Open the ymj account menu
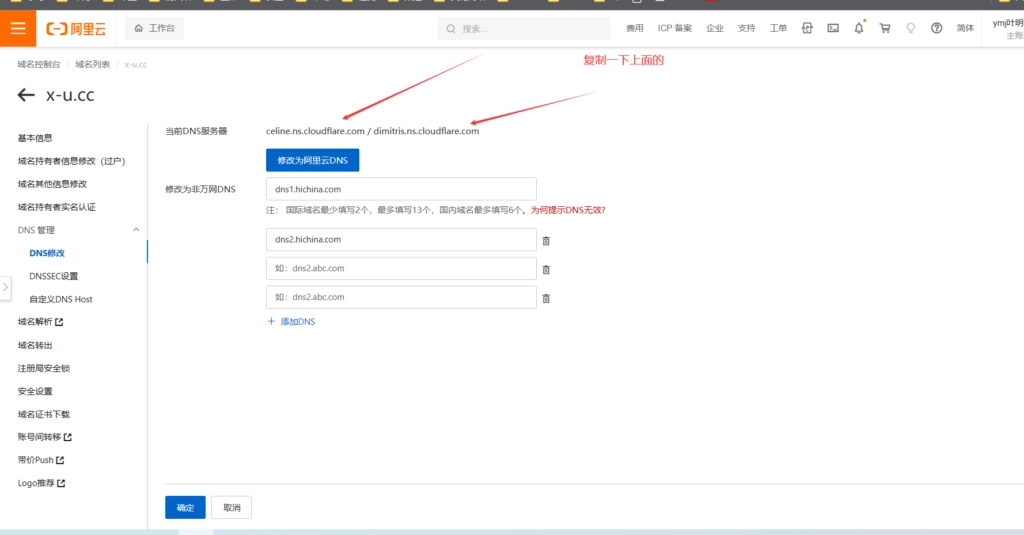The height and width of the screenshot is (535, 1024). (1008, 28)
